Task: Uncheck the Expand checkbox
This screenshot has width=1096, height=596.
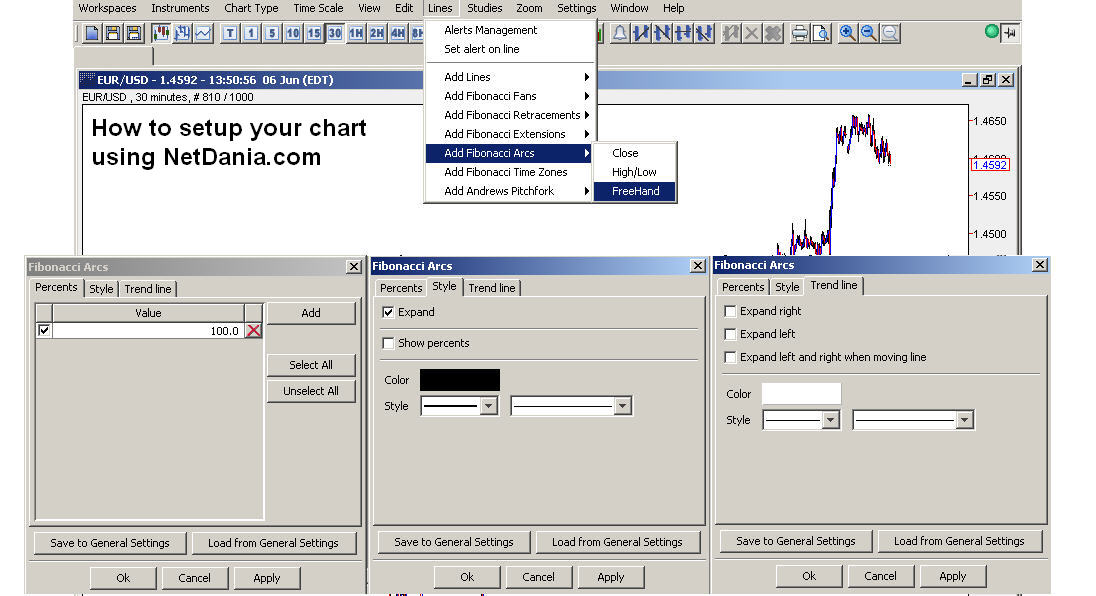Action: (388, 312)
